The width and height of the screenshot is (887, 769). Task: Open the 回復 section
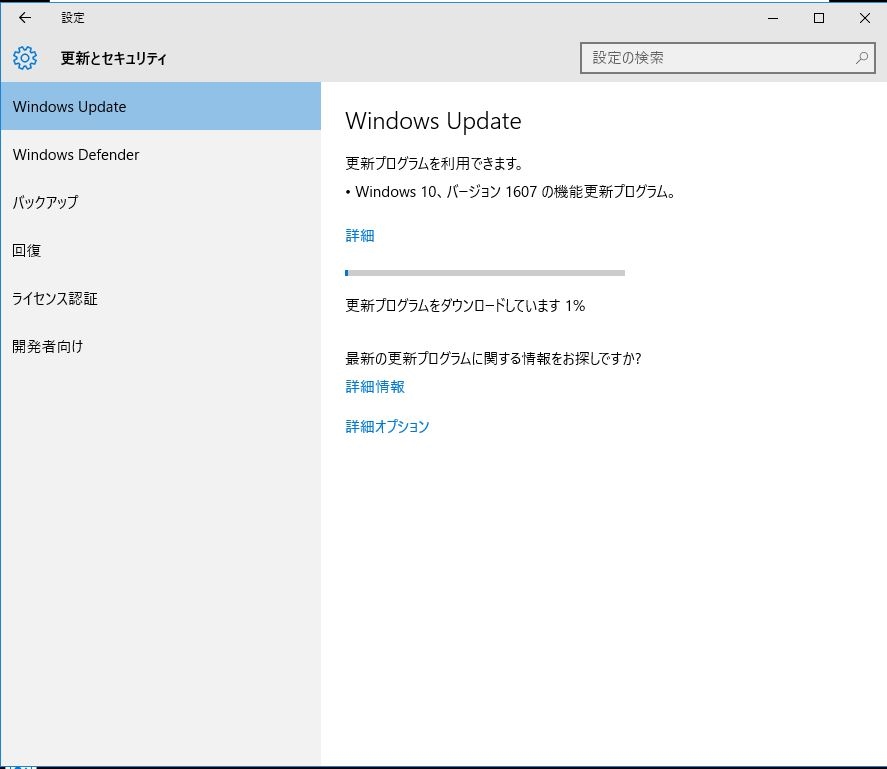click(161, 250)
